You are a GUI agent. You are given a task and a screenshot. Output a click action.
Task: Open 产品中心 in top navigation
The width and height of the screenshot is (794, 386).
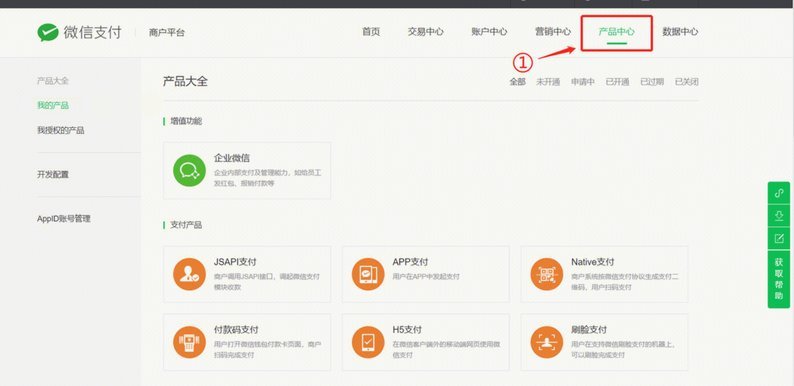pos(616,31)
